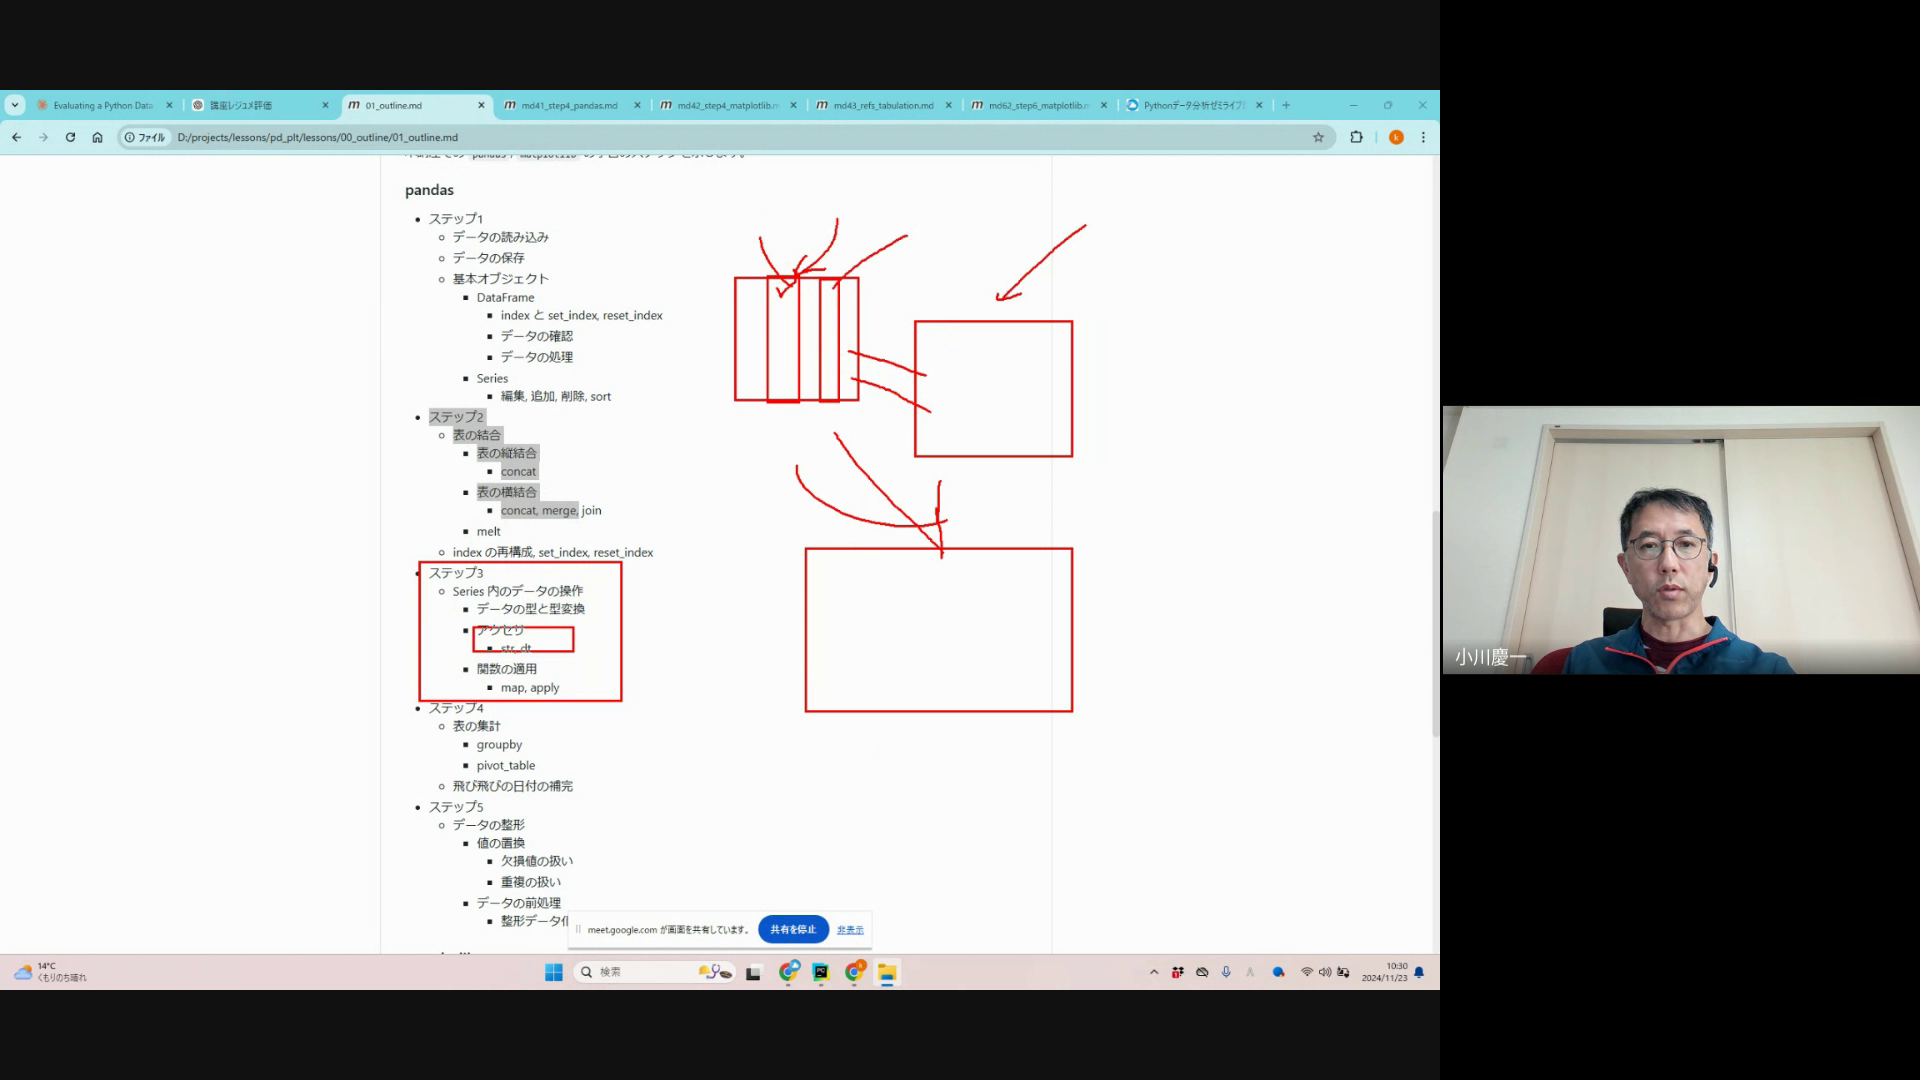Expand the tab search dropdown
The height and width of the screenshot is (1080, 1920).
(x=14, y=105)
